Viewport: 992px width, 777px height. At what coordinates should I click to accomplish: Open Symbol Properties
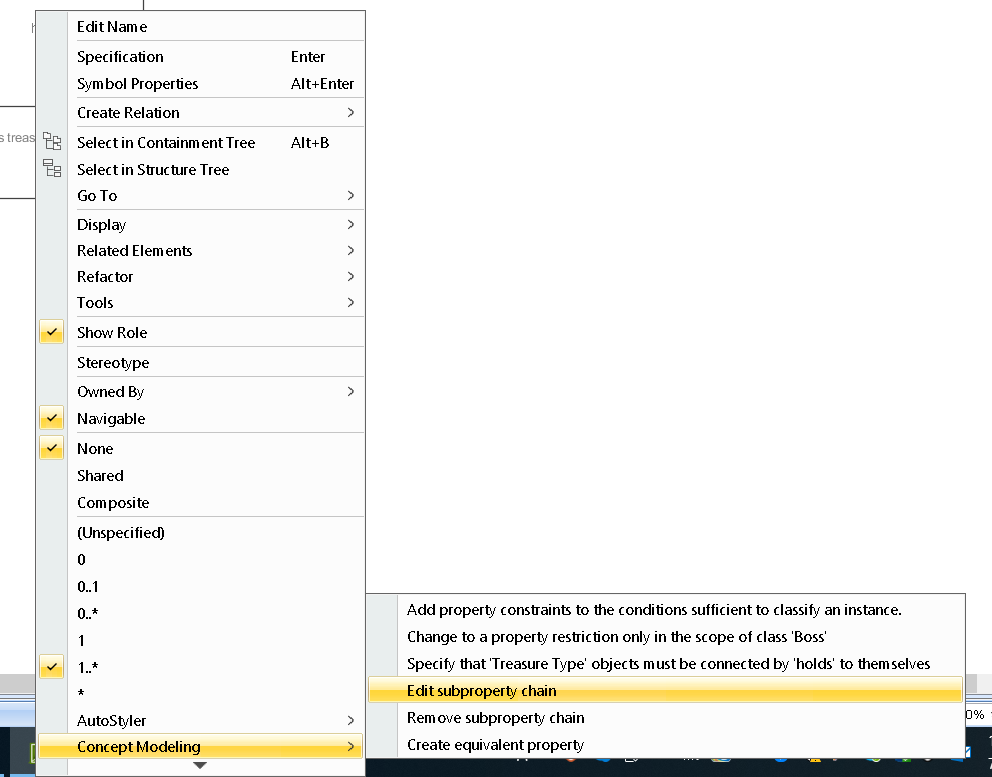tap(201, 84)
